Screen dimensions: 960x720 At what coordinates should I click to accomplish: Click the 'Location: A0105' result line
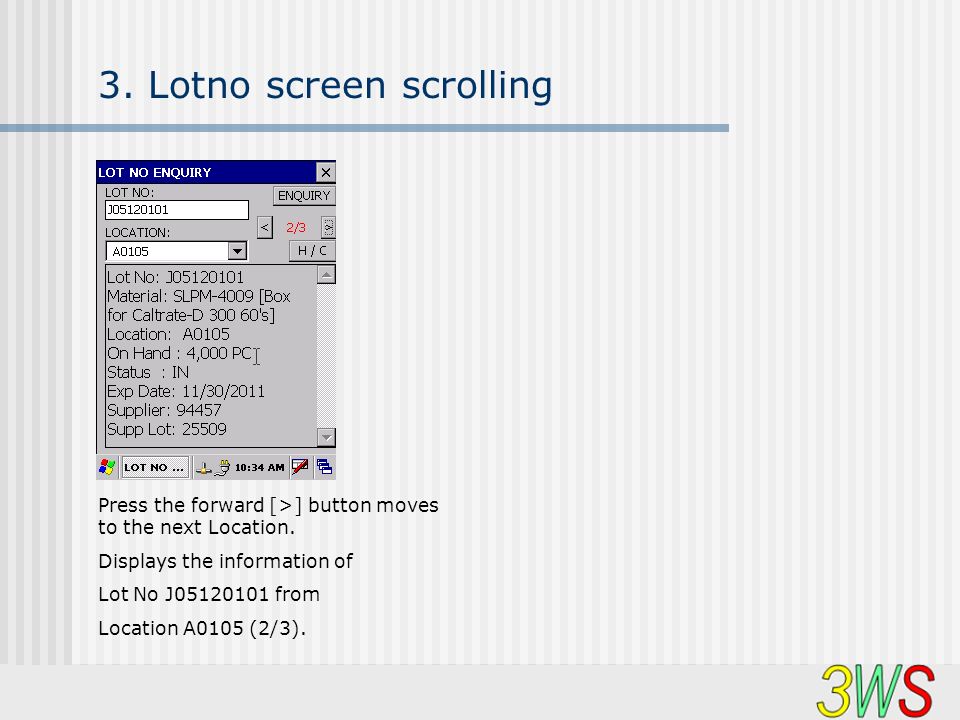click(168, 334)
